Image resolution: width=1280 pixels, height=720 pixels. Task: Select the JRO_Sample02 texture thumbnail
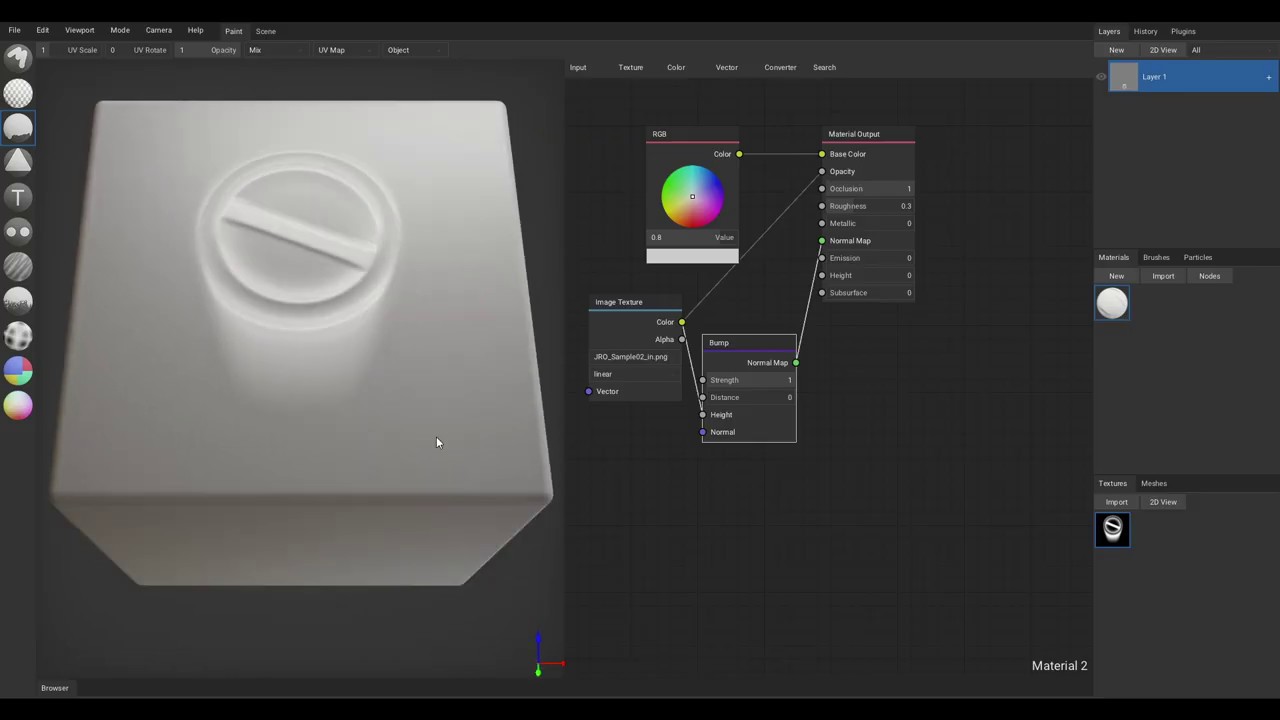[1112, 529]
